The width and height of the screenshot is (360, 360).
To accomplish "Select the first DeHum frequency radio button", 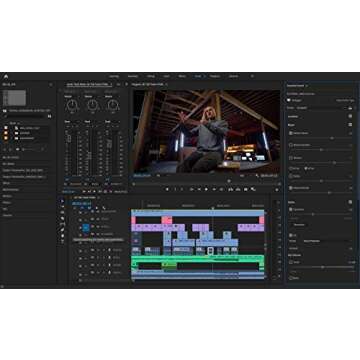I will 290,168.
